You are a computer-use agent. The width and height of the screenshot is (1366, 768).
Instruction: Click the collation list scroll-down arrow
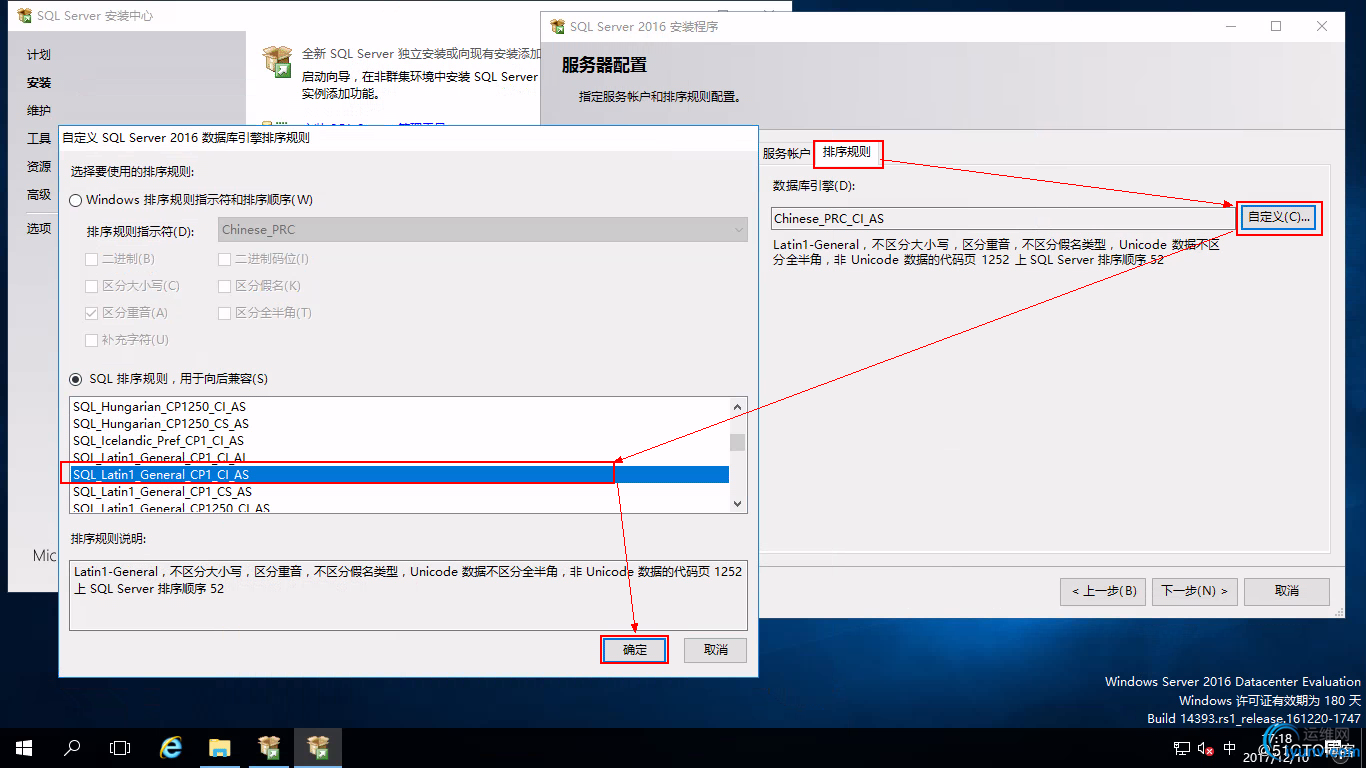coord(738,504)
